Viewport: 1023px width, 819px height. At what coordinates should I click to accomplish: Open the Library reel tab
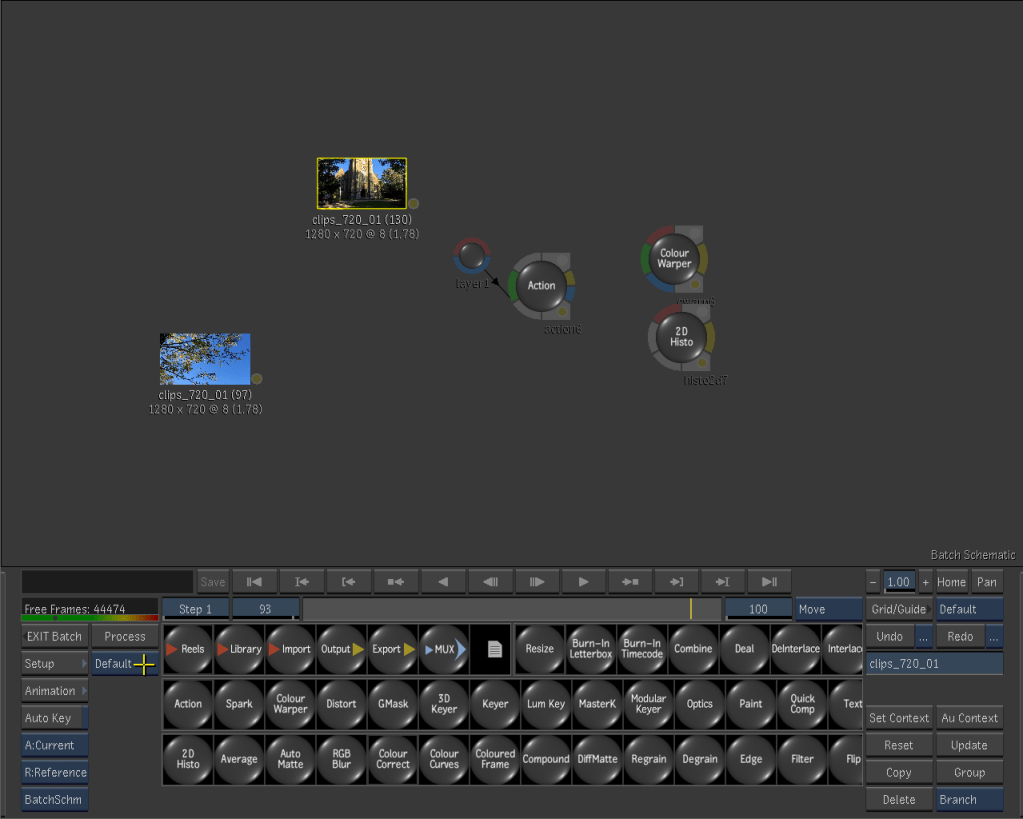coord(240,649)
